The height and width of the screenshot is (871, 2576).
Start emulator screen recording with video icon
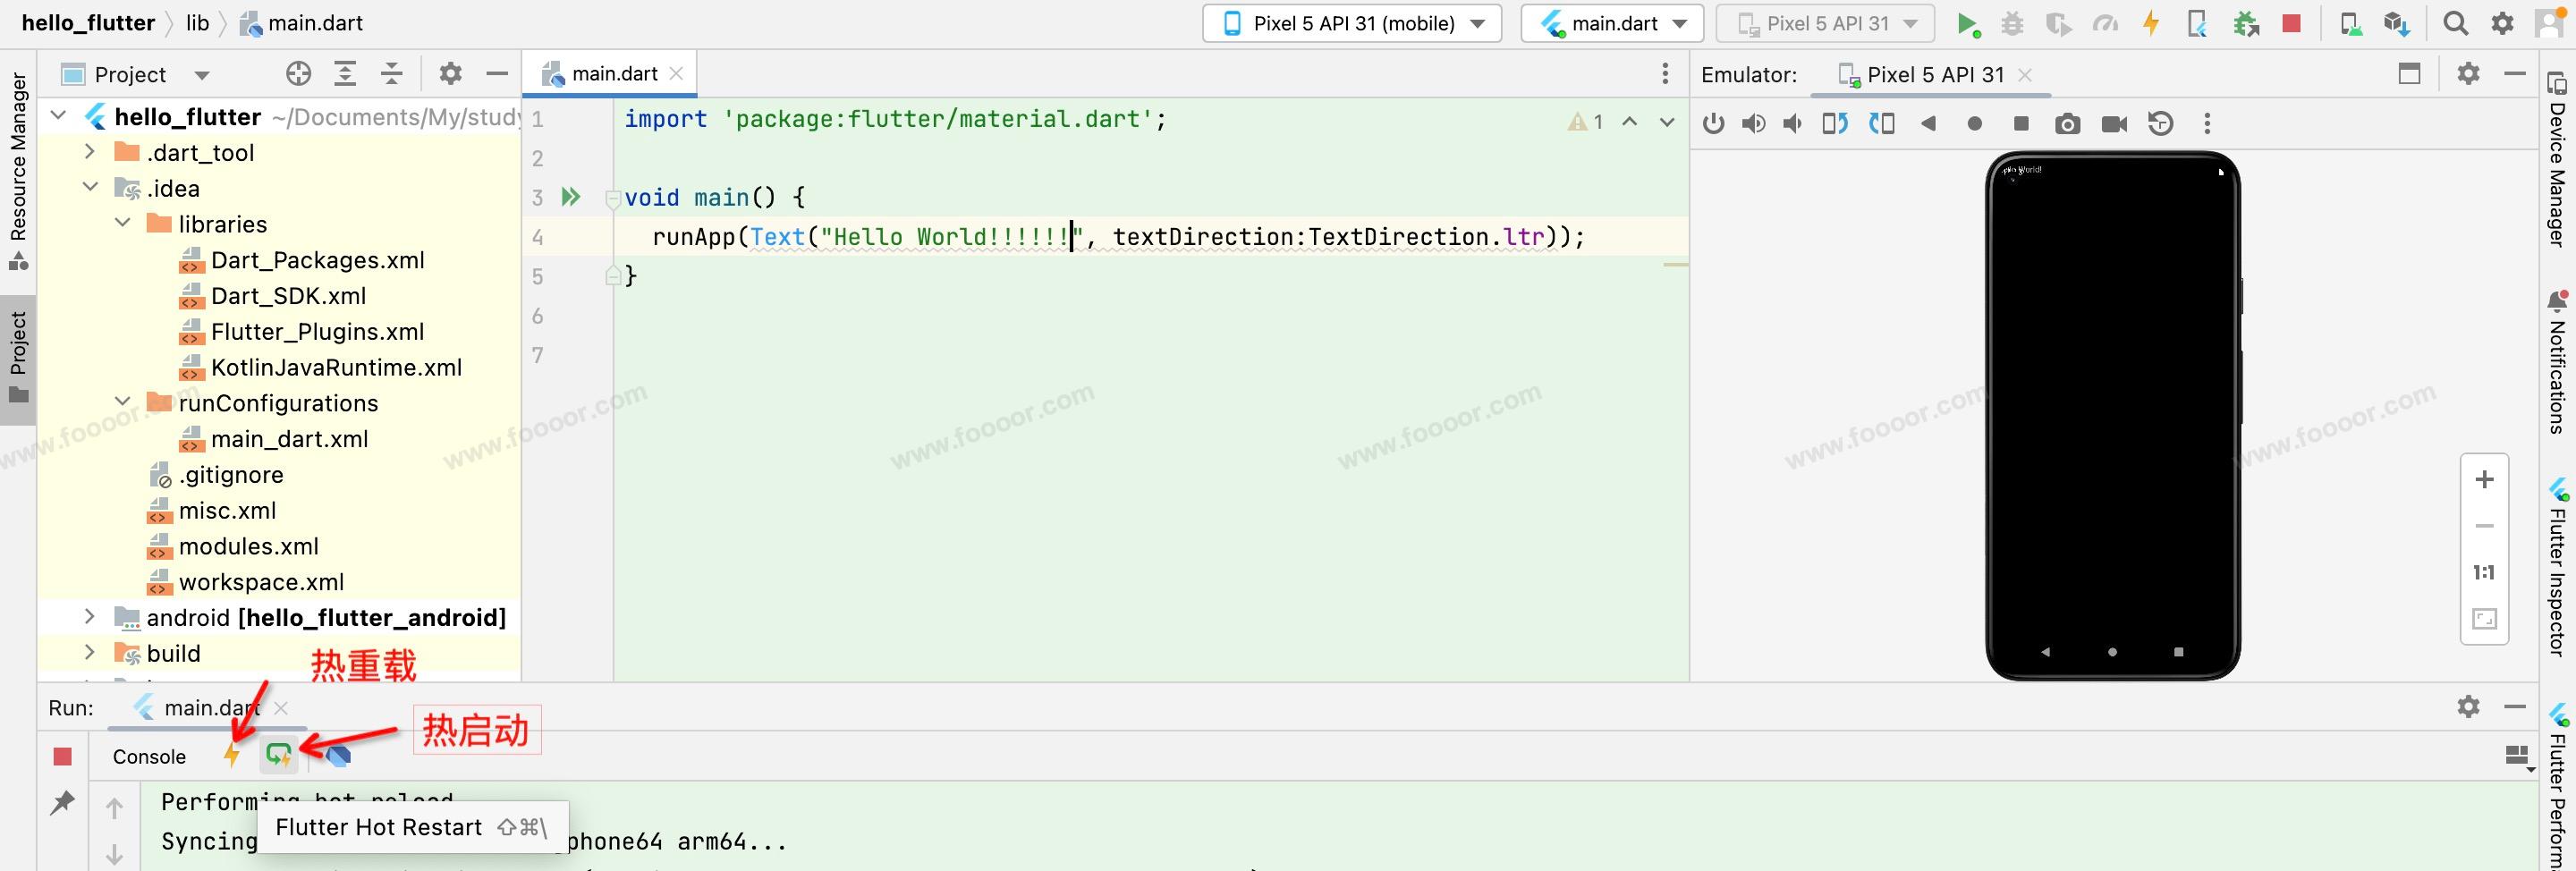tap(2114, 124)
